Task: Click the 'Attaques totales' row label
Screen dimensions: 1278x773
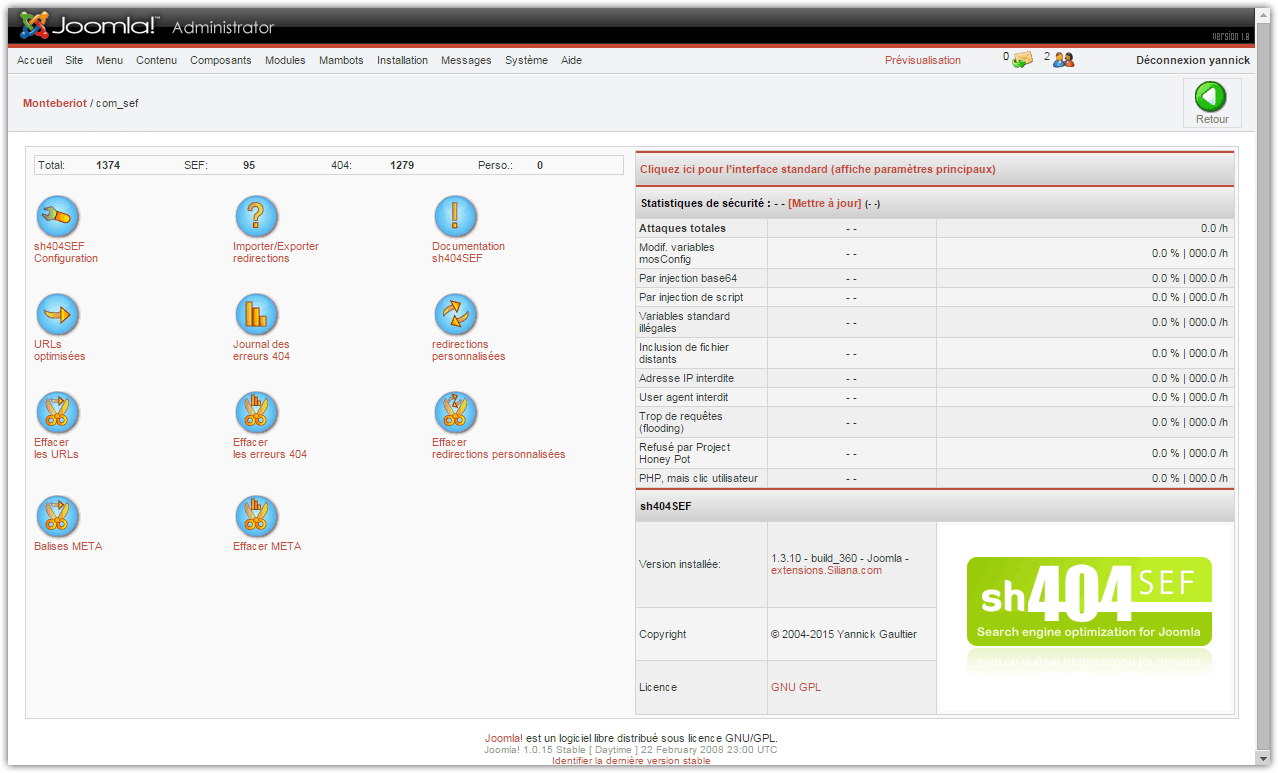Action: tap(683, 228)
